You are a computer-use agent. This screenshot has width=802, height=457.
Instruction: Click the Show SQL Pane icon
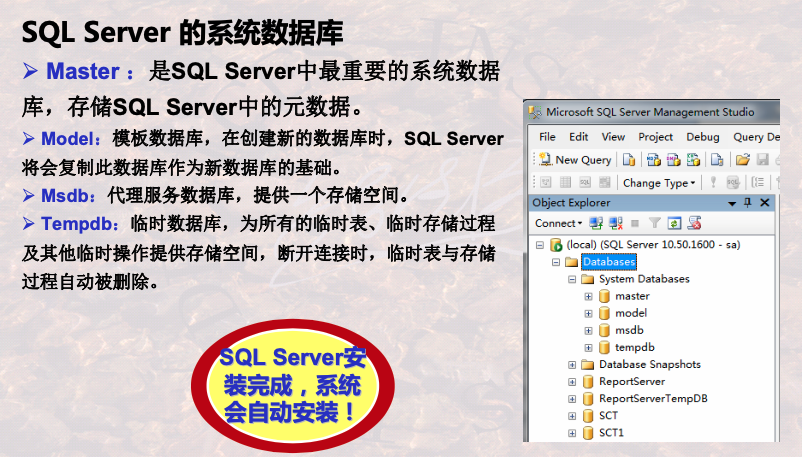point(585,182)
